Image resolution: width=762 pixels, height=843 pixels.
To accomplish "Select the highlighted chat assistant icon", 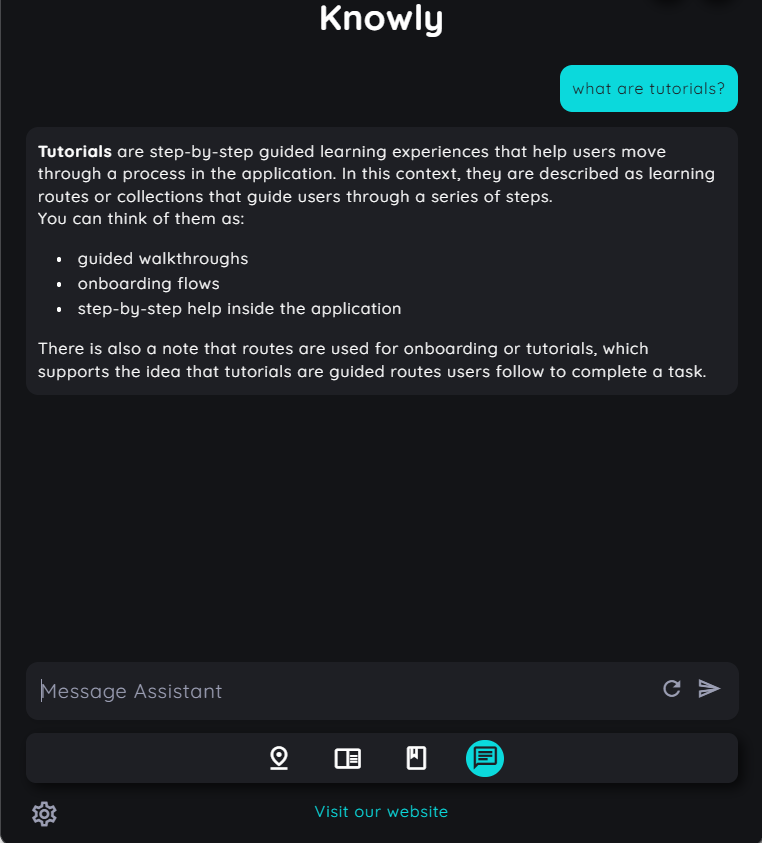I will [485, 759].
